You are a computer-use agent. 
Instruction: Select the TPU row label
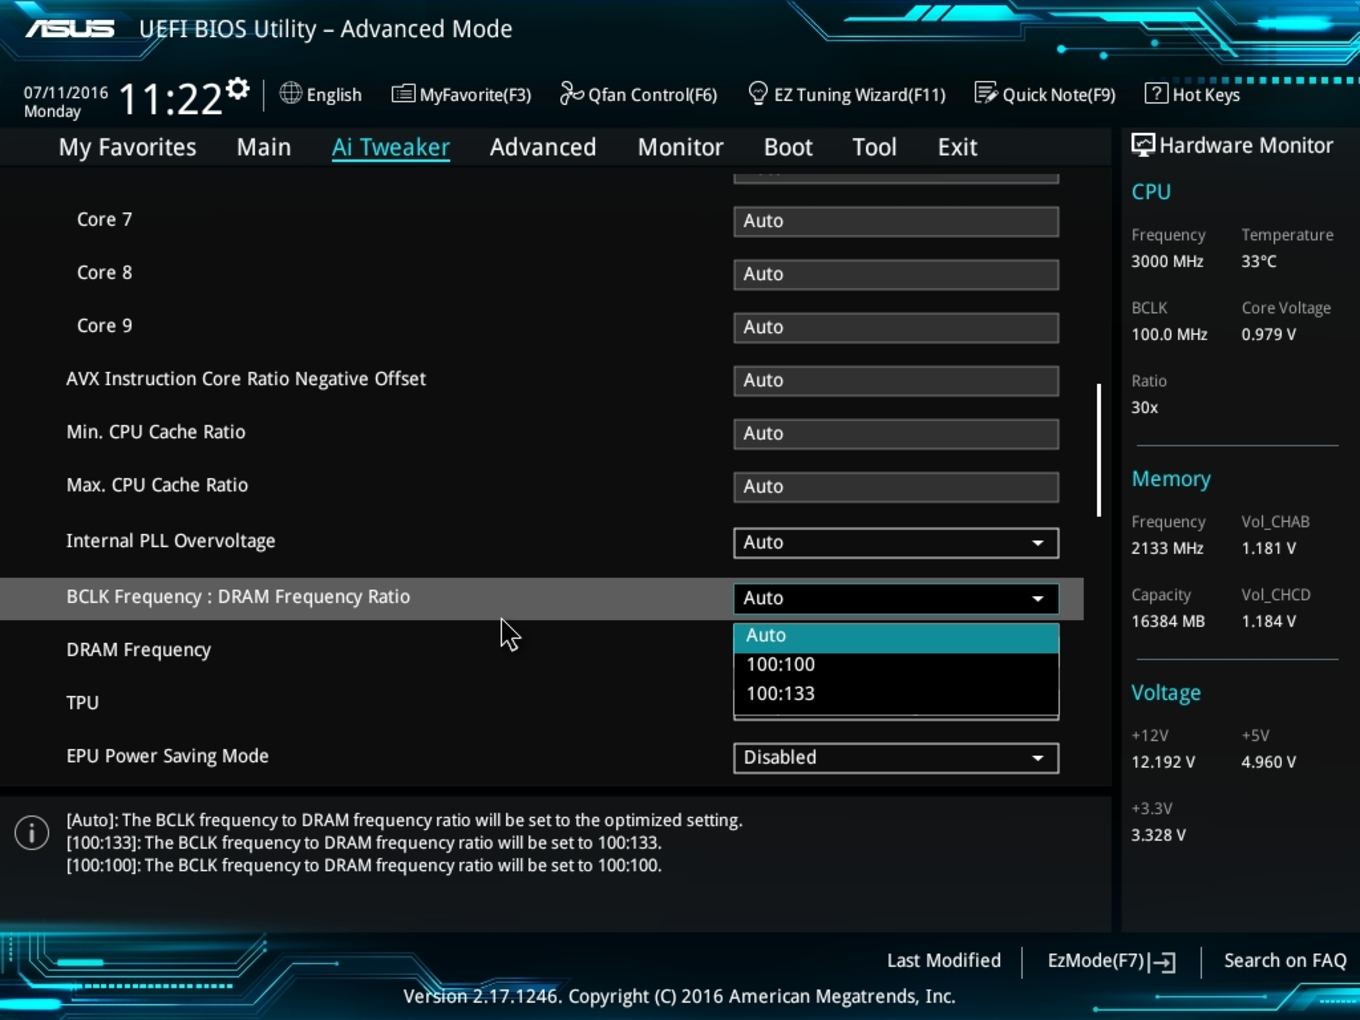click(82, 703)
